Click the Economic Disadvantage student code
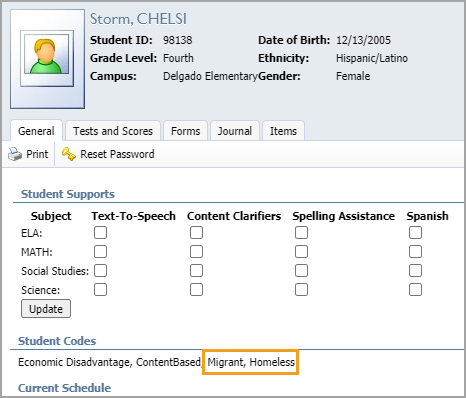 pyautogui.click(x=74, y=362)
